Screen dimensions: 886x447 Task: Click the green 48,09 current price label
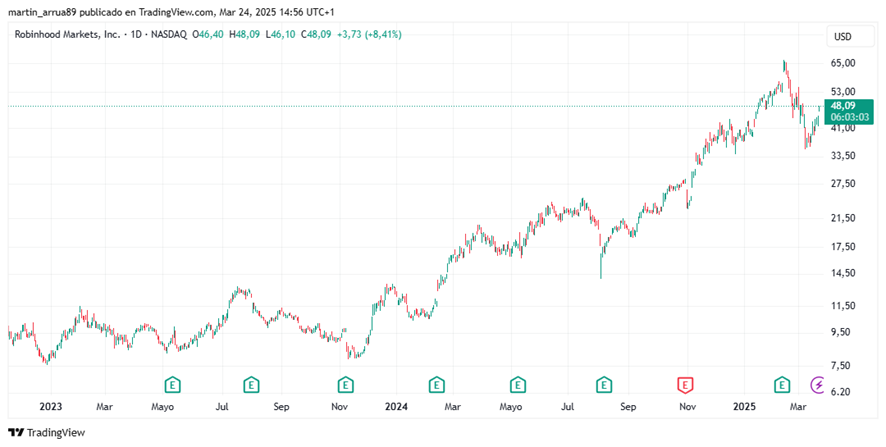842,105
